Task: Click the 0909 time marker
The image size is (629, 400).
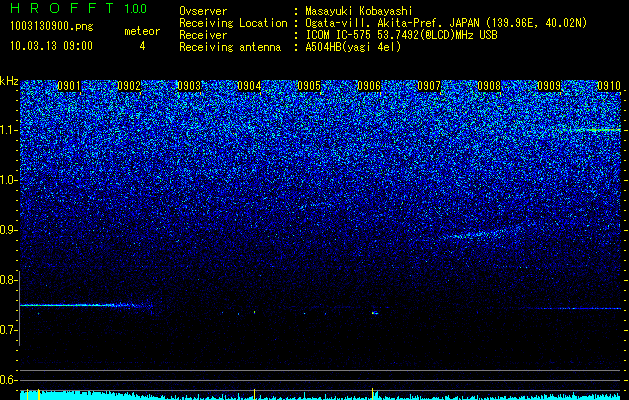Action: coord(549,86)
